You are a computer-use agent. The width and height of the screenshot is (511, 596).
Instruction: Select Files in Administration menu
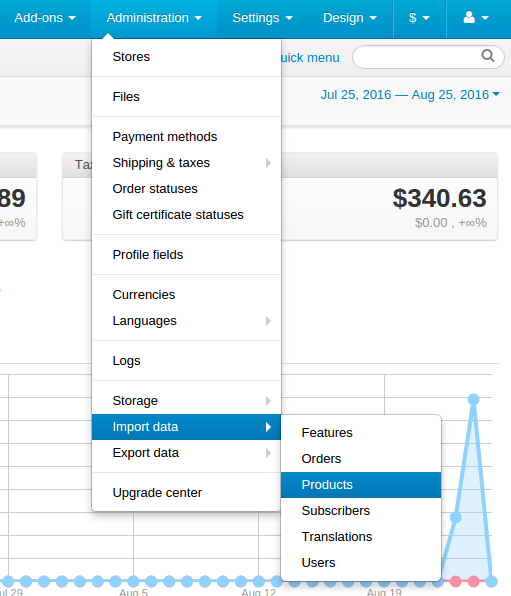[186, 97]
